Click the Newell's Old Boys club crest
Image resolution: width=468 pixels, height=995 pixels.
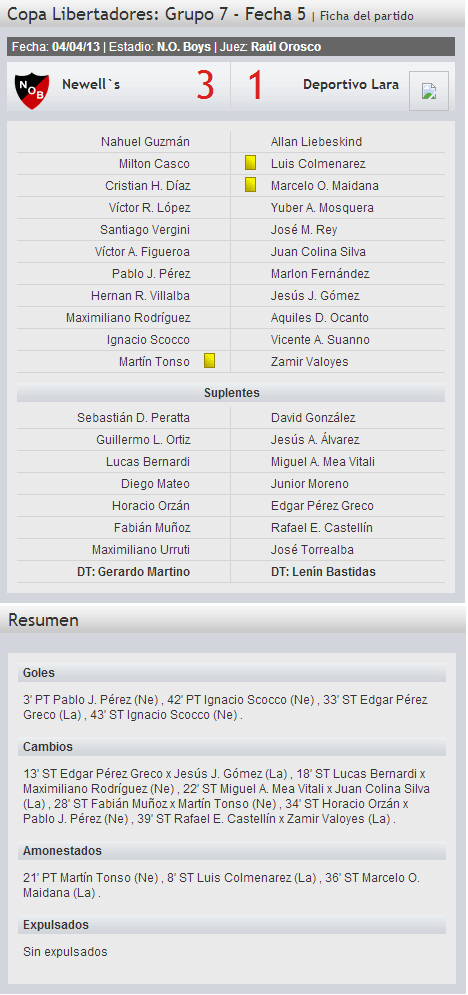click(32, 91)
